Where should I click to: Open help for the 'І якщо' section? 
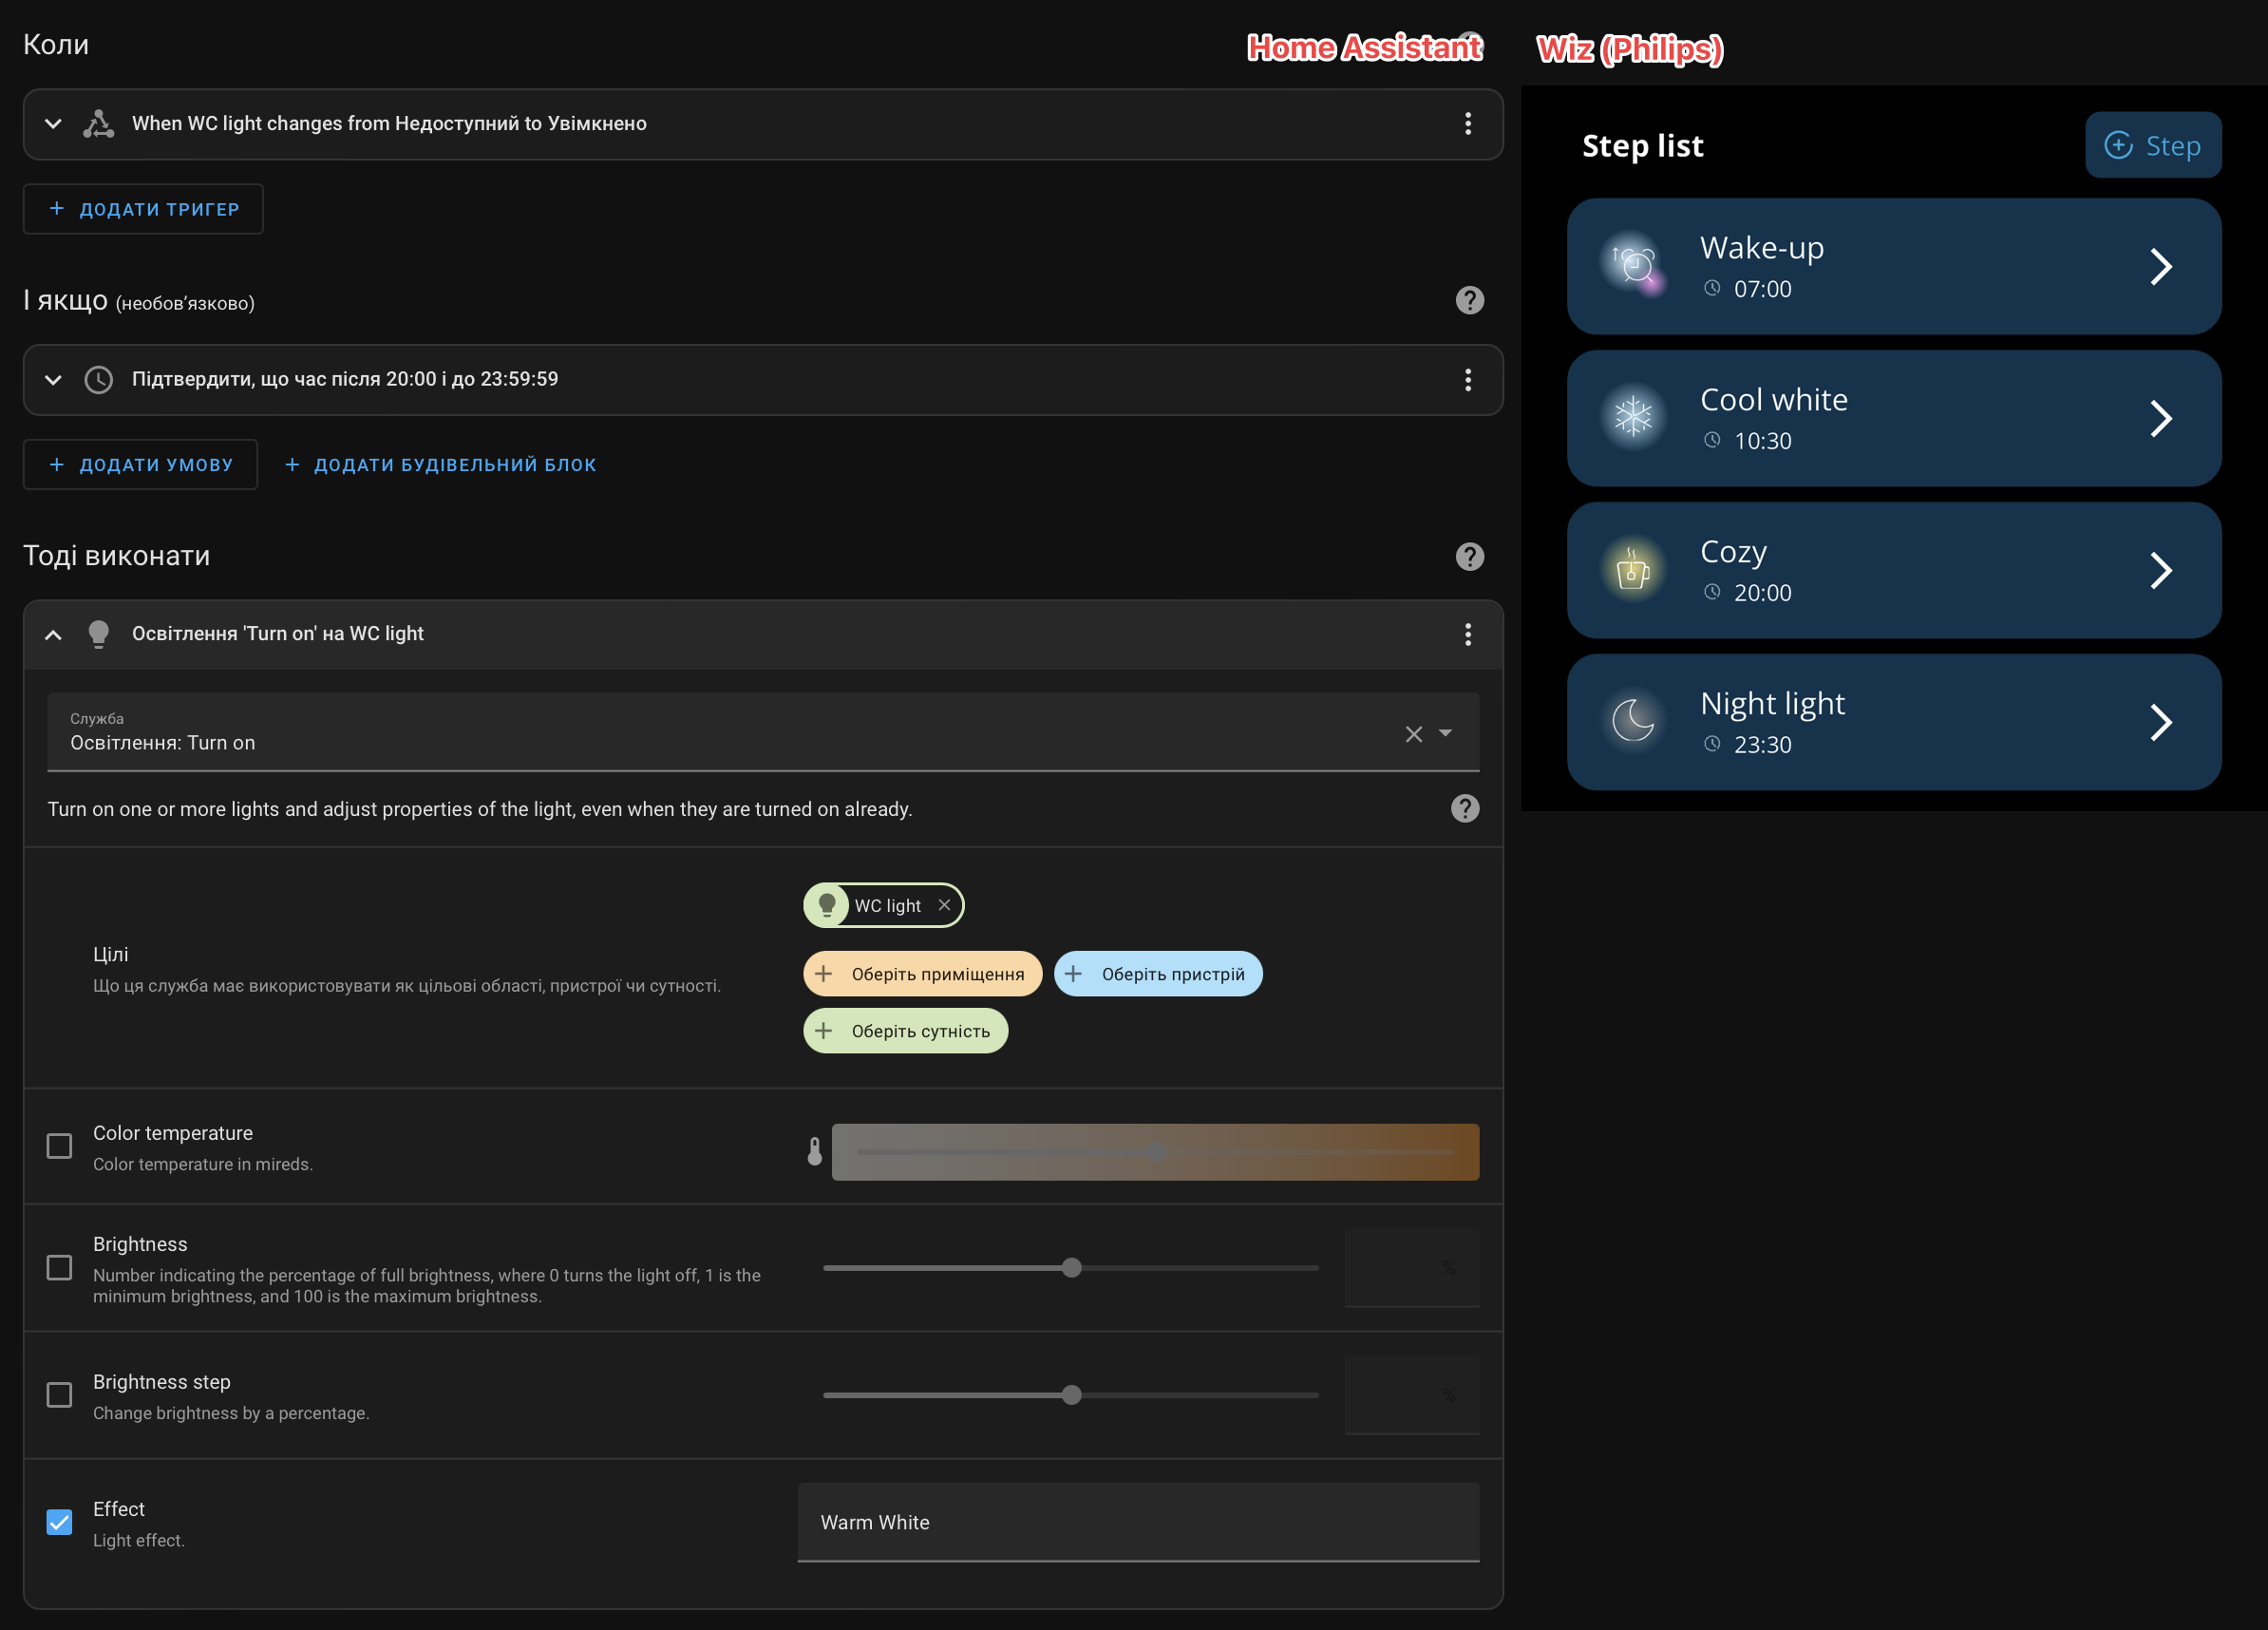[1469, 300]
